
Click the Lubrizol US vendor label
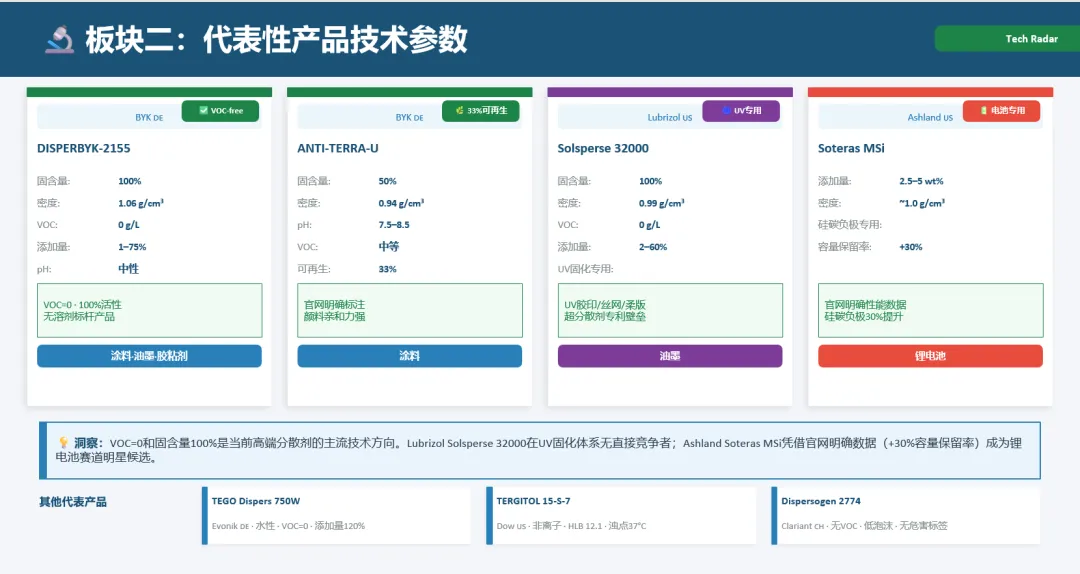point(669,118)
